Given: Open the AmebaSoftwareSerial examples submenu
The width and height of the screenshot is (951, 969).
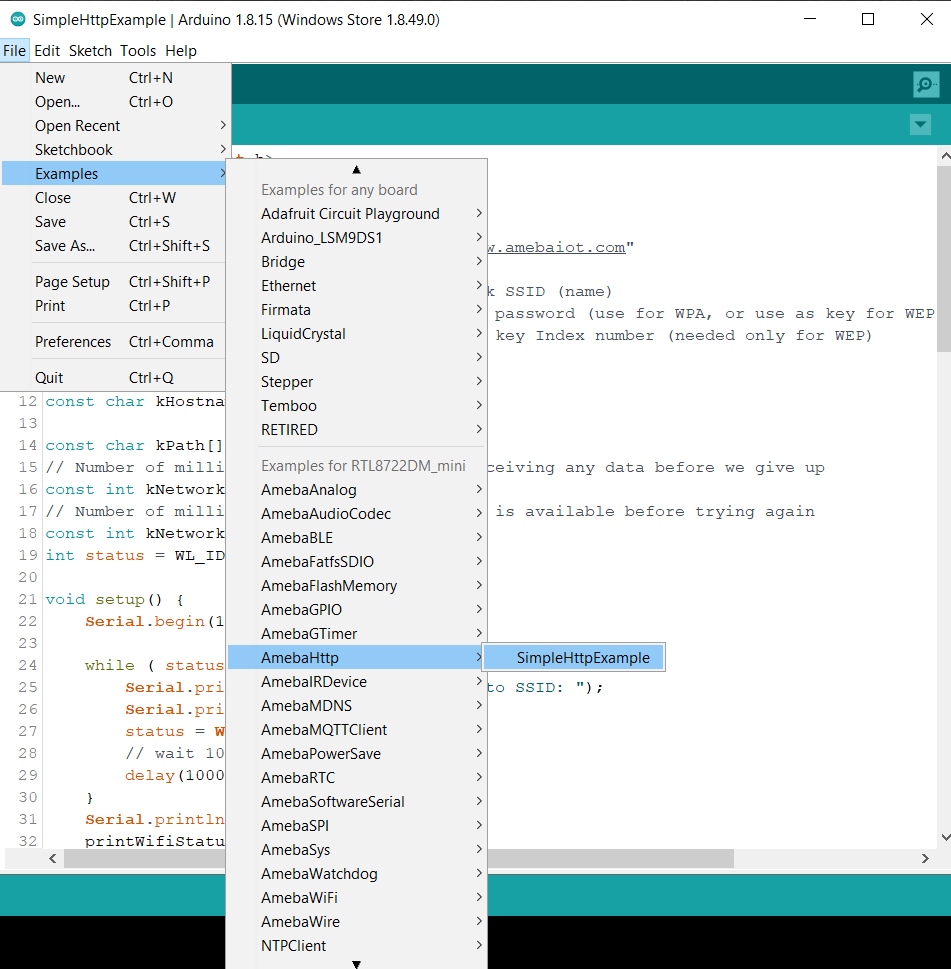Looking at the screenshot, I should coord(357,802).
